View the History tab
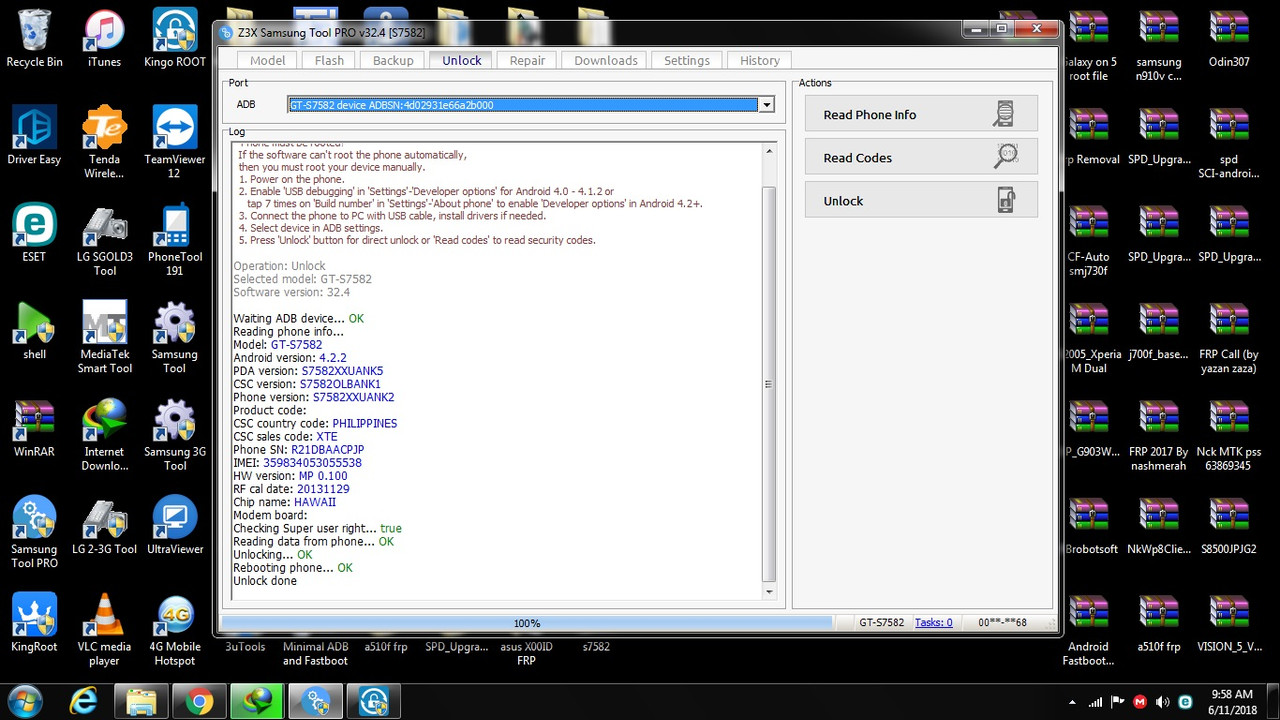 (x=760, y=60)
